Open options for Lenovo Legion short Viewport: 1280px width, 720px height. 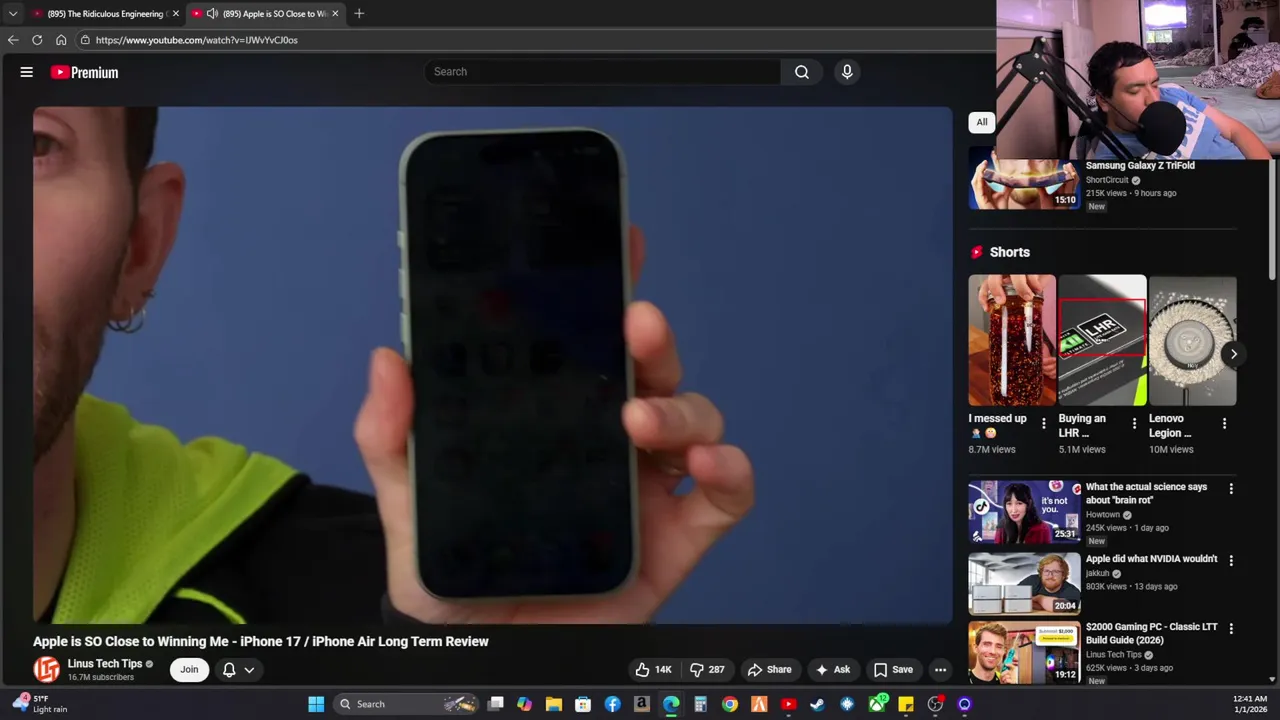[1224, 424]
